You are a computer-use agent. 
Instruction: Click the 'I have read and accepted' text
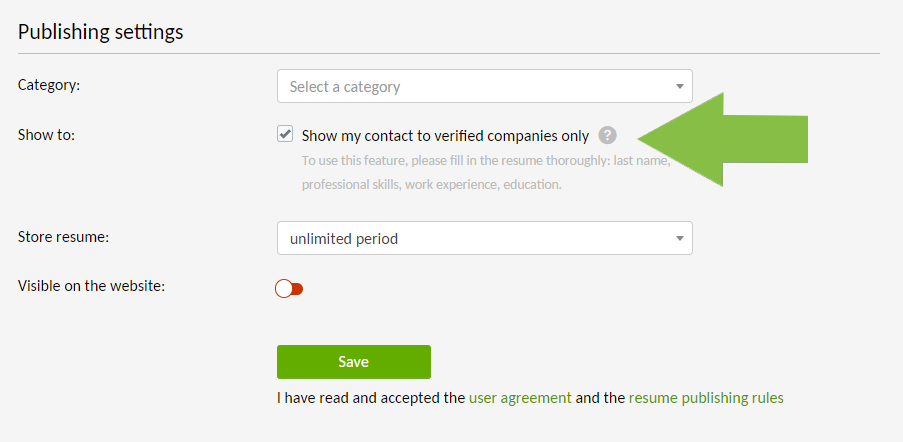371,398
